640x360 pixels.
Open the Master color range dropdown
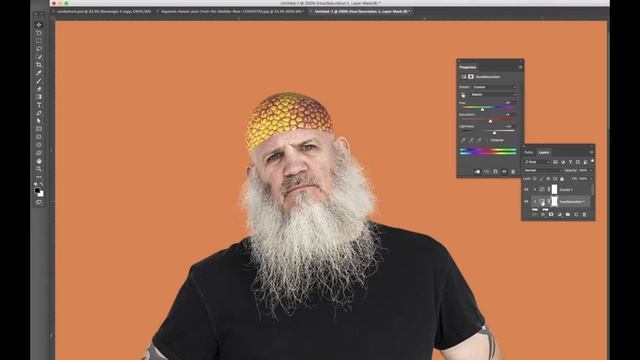point(494,95)
